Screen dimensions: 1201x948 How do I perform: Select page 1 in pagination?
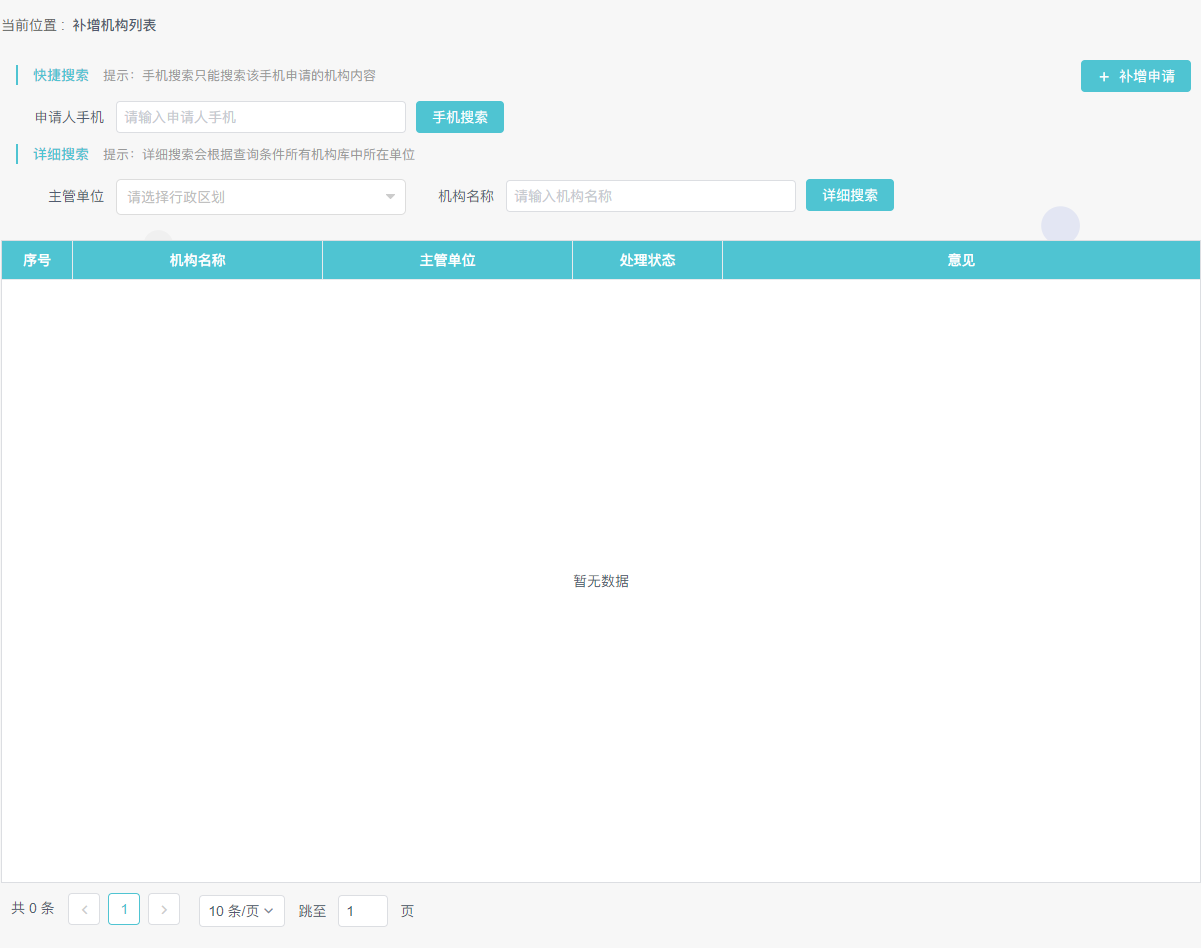124,910
